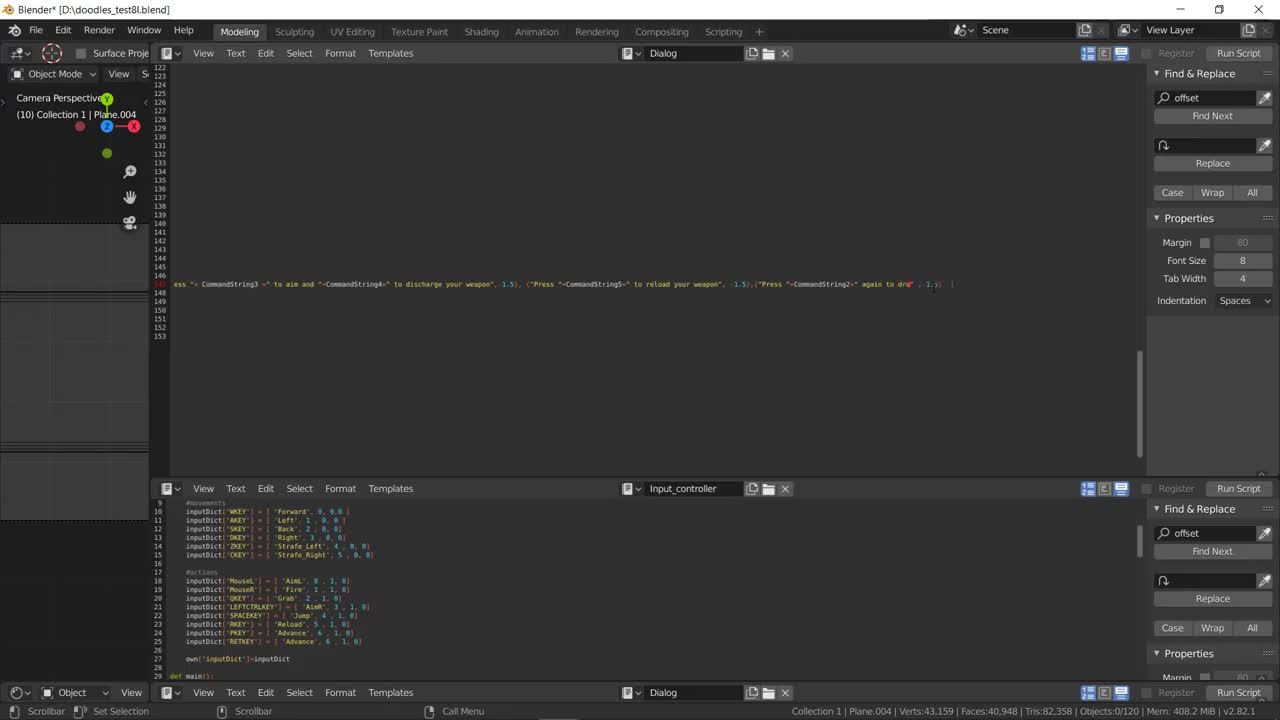Toggle syntax highlighting in top text editor
The height and width of the screenshot is (720, 1280).
click(1121, 53)
